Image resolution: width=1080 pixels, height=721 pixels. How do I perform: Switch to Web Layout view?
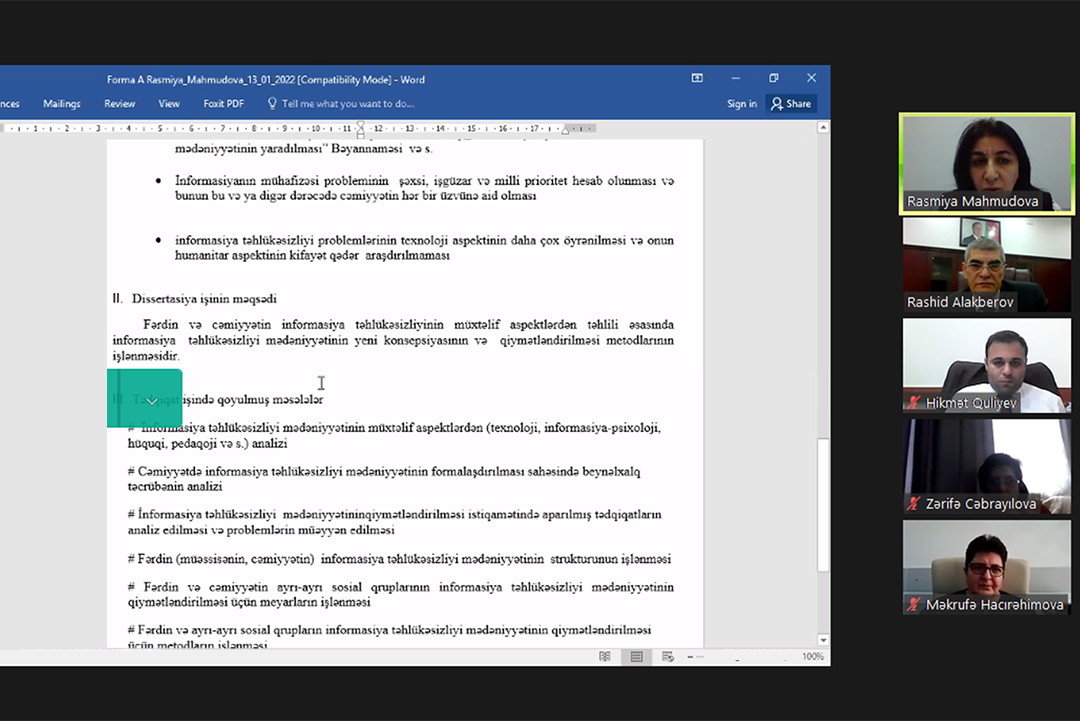[x=667, y=657]
